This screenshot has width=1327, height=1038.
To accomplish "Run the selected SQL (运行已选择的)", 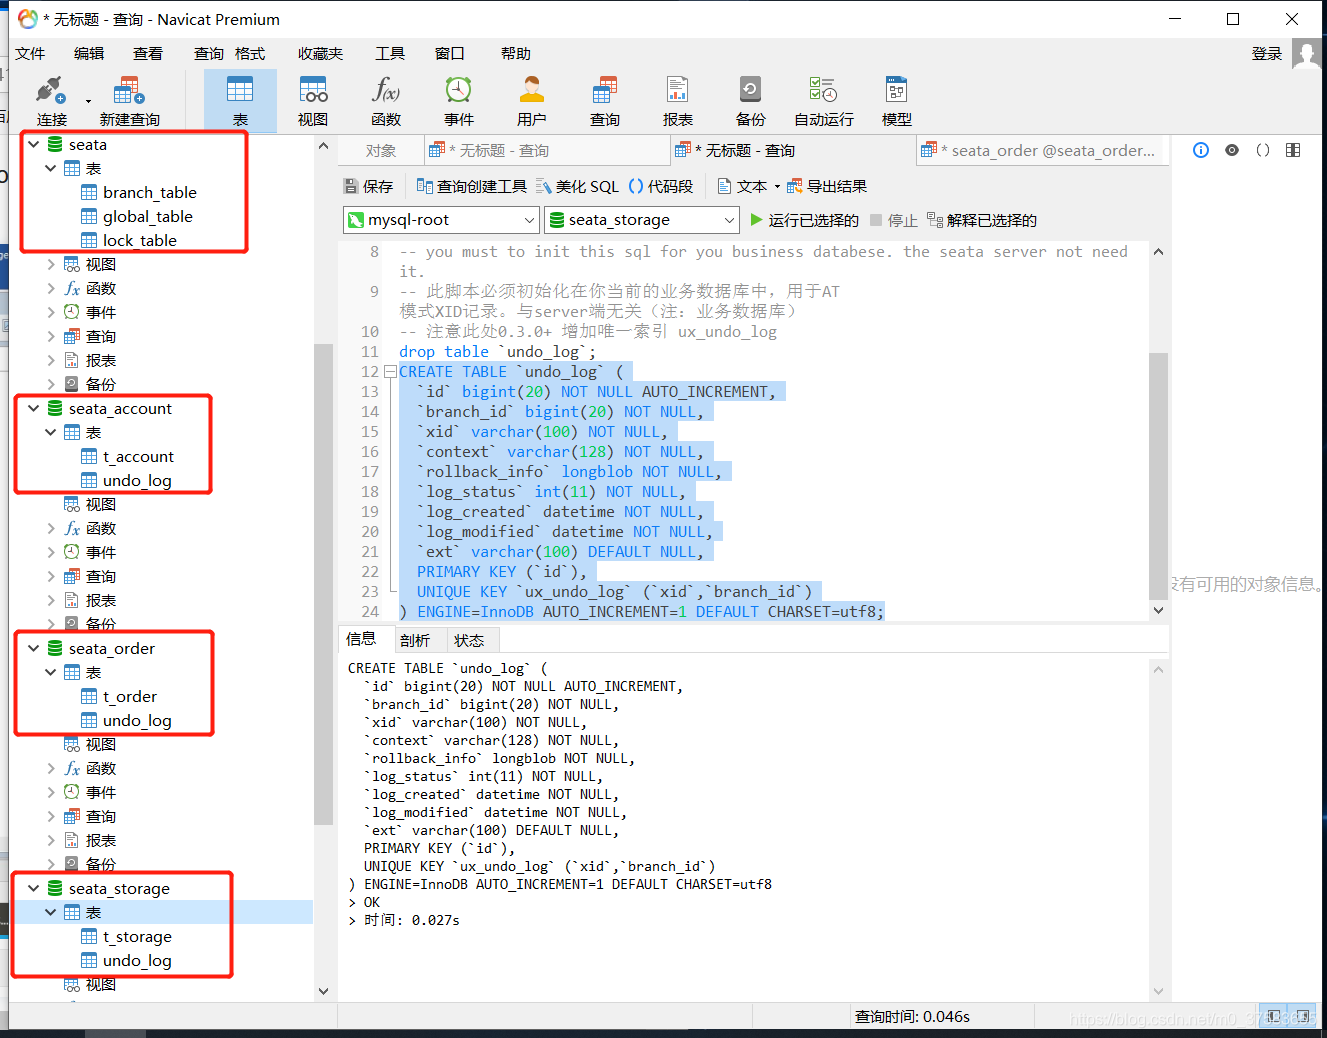I will [804, 220].
